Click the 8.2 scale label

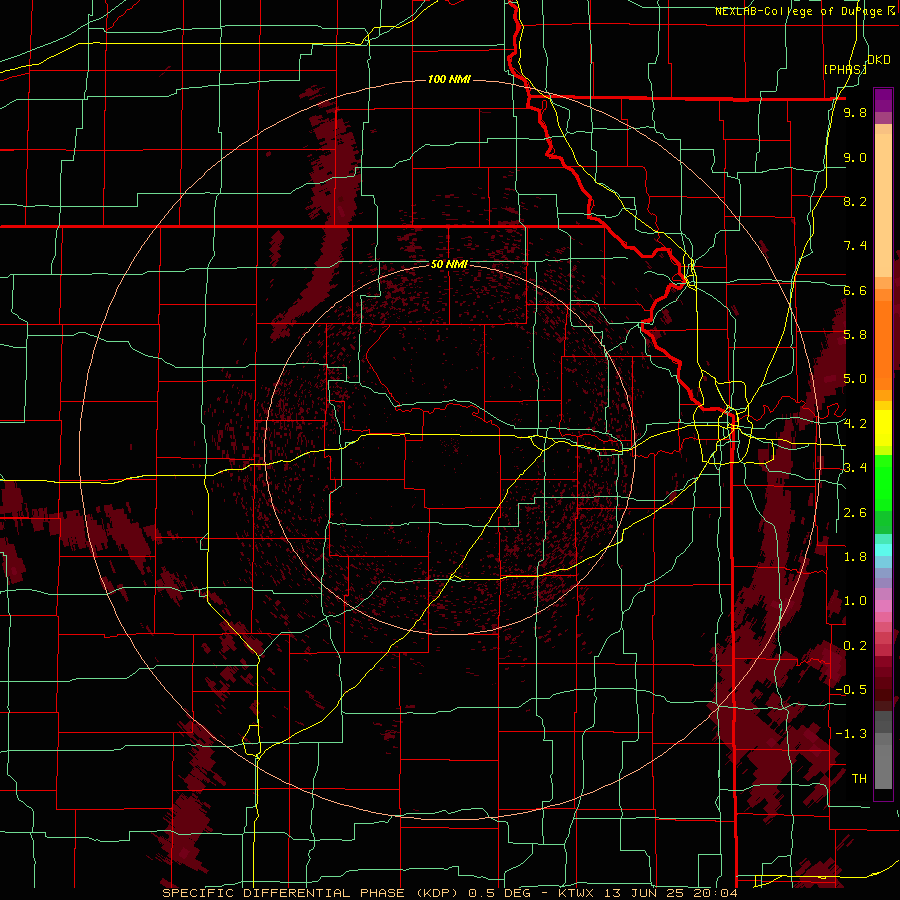855,201
